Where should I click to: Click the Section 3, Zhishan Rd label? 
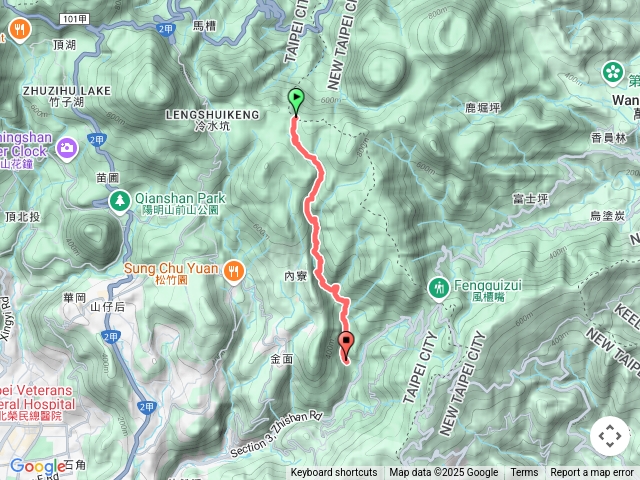click(276, 435)
